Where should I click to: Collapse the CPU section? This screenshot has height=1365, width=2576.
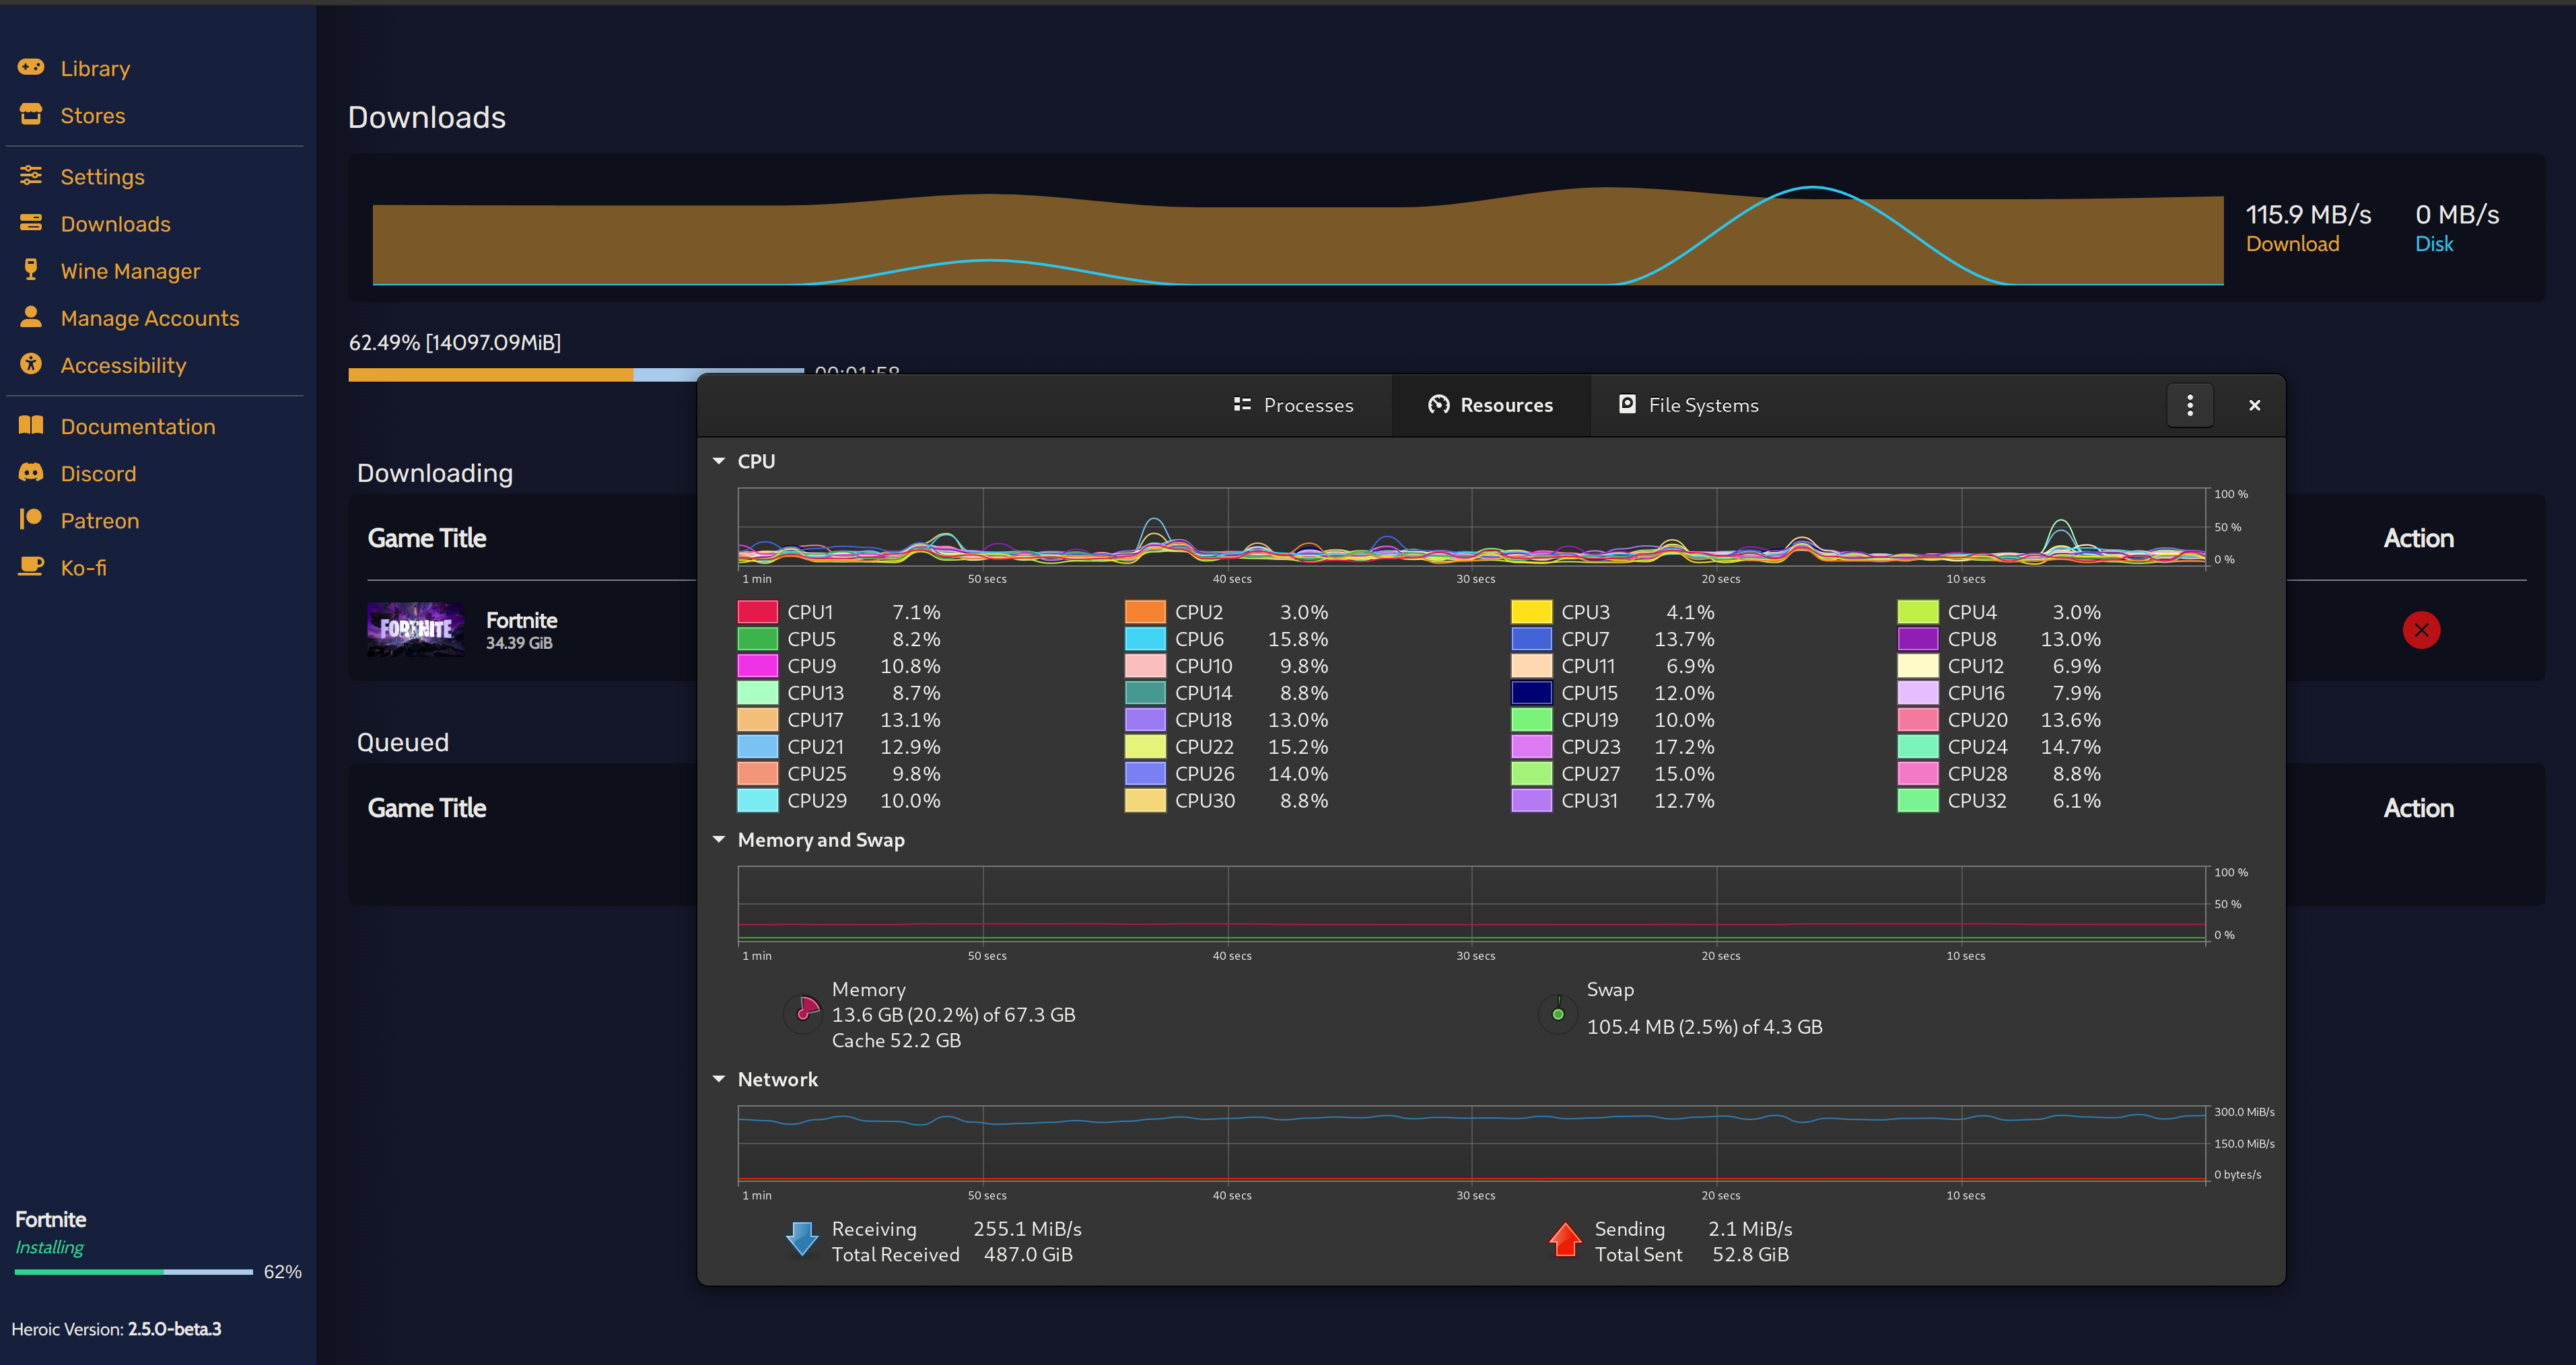tap(719, 460)
